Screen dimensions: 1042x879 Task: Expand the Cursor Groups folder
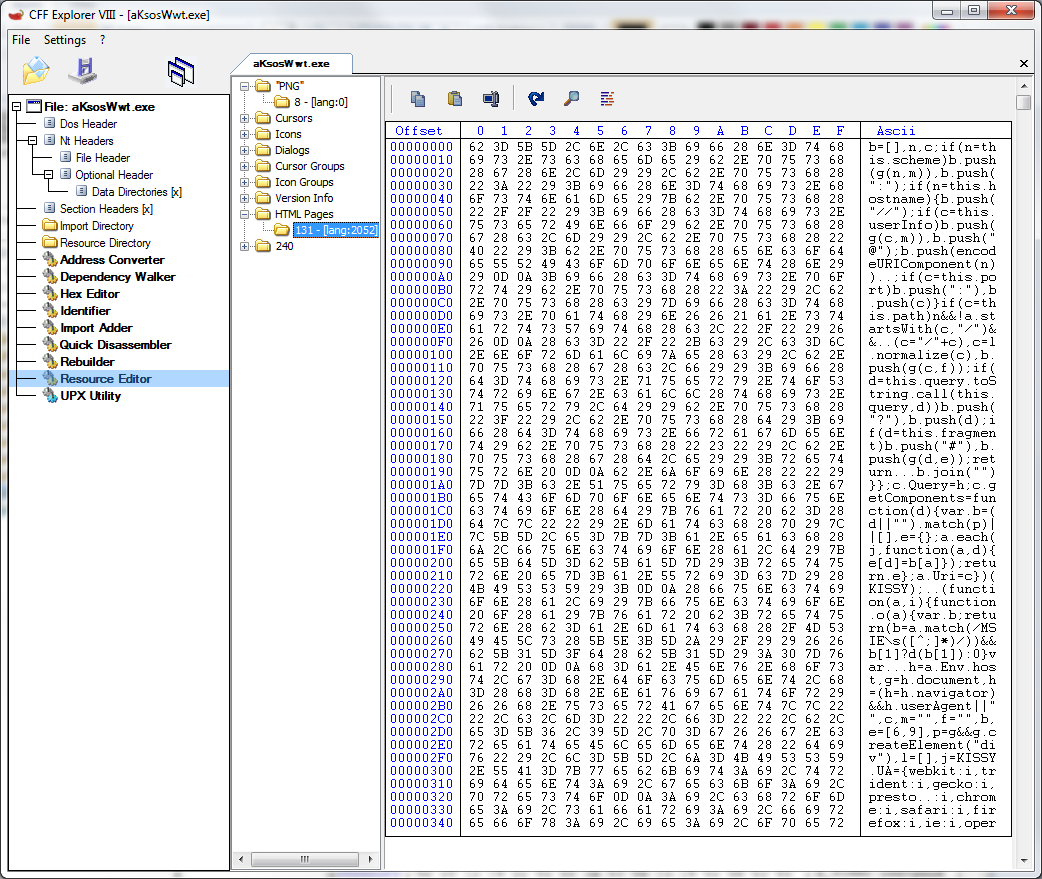coord(245,166)
